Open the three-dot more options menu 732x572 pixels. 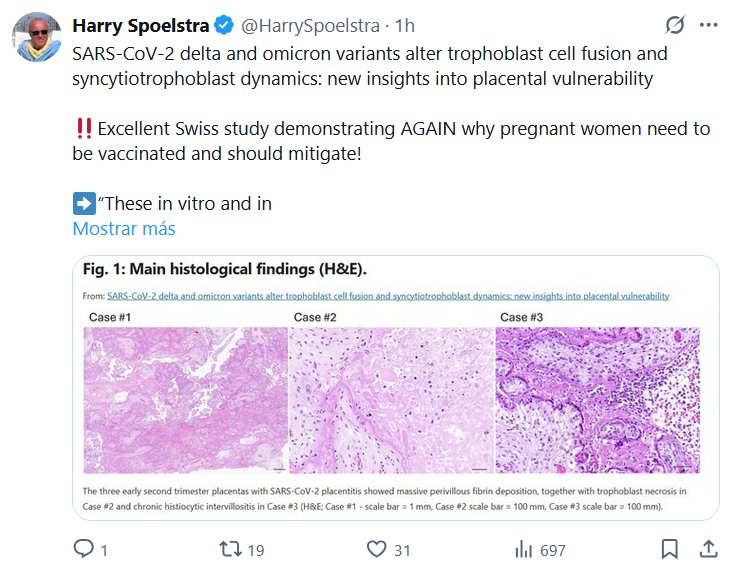click(x=708, y=24)
